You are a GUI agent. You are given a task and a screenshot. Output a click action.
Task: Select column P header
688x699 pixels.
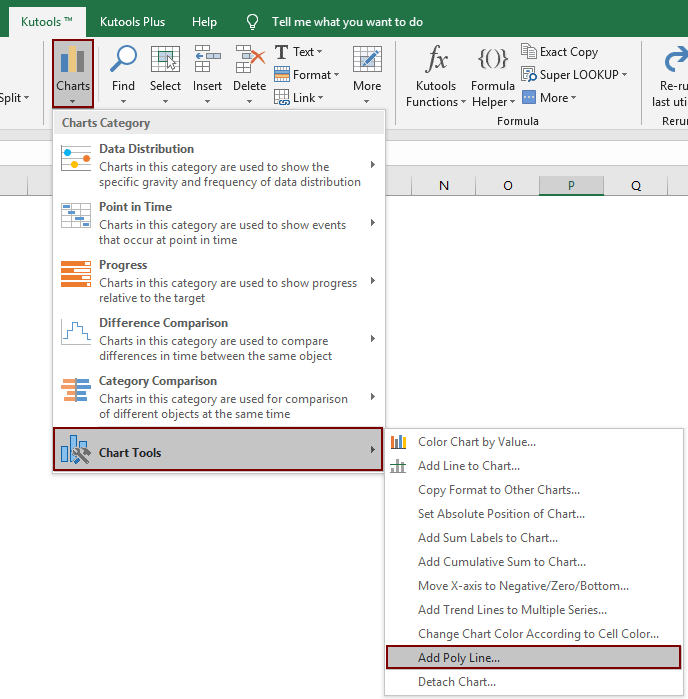(571, 185)
